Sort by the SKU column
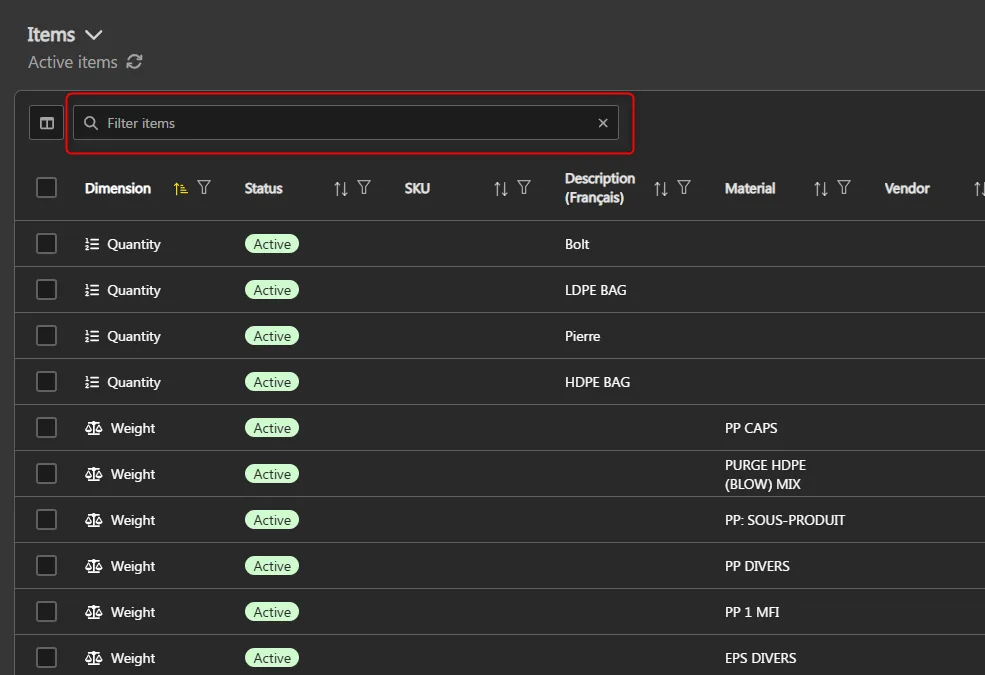 click(x=501, y=188)
